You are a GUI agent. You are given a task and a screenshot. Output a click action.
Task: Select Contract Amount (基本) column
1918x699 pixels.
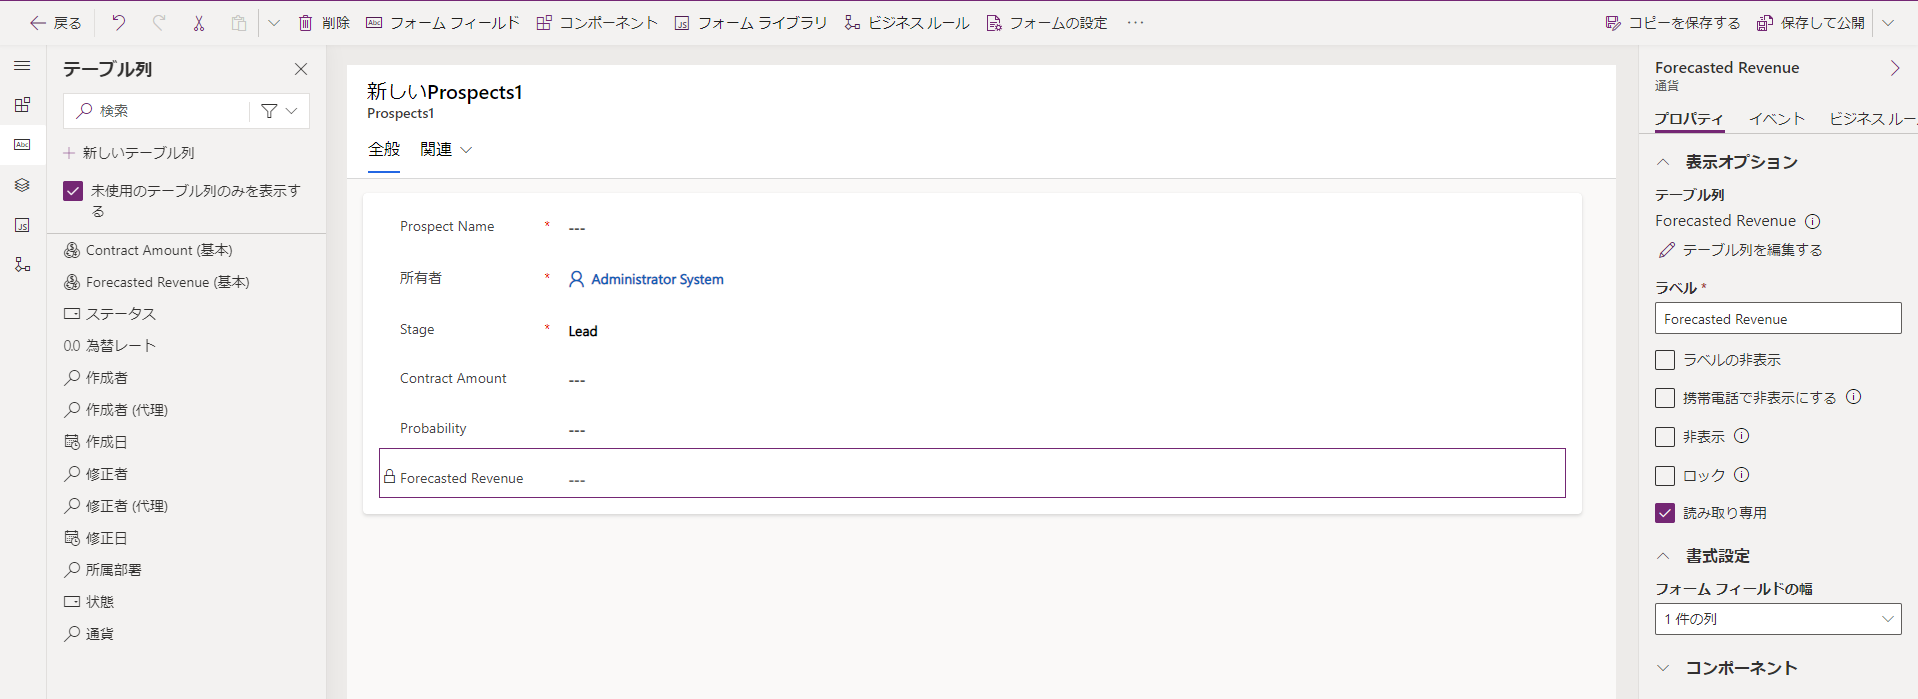point(148,250)
